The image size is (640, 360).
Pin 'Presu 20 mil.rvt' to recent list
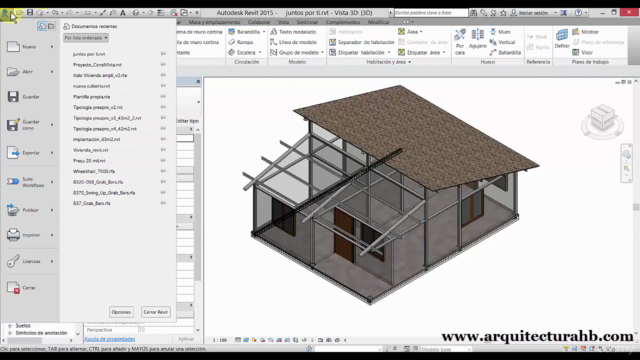click(163, 160)
